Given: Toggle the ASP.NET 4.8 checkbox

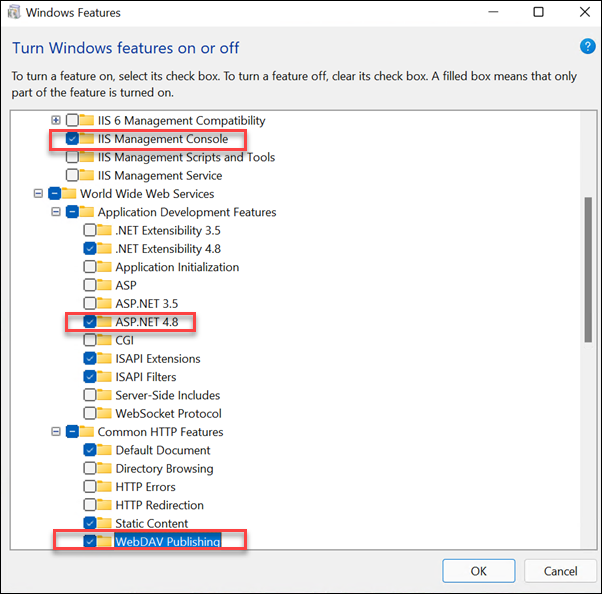Looking at the screenshot, I should (90, 322).
